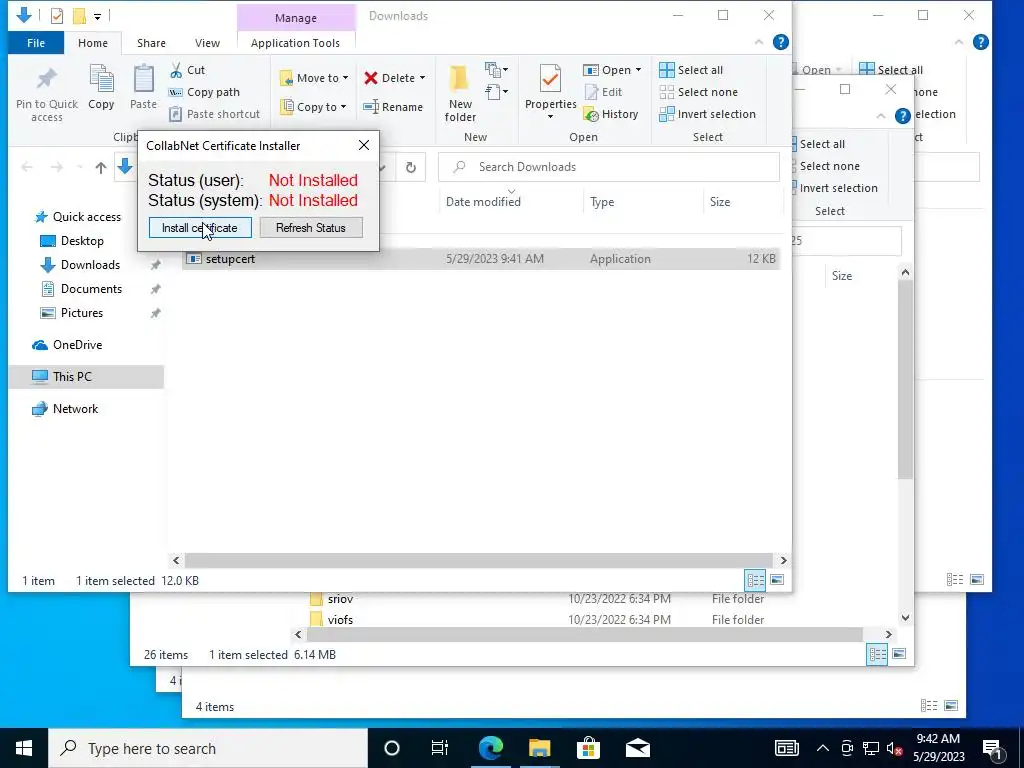Switch to the Share ribbon tab
Viewport: 1024px width, 768px height.
[x=151, y=43]
